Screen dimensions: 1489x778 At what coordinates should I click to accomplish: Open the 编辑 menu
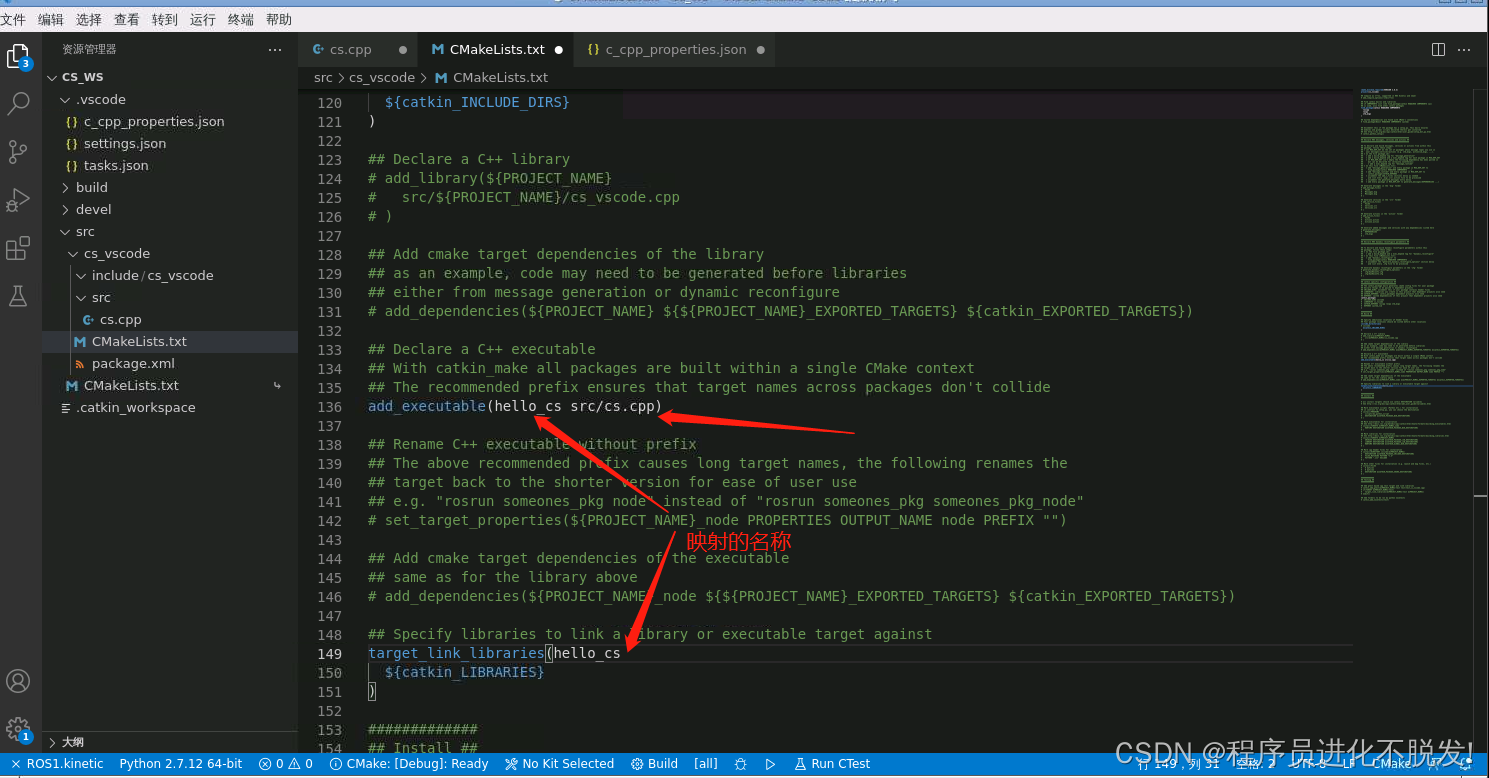(51, 20)
